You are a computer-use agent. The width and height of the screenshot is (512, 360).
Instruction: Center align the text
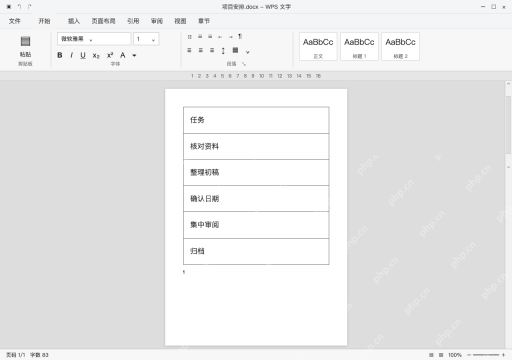[201, 50]
